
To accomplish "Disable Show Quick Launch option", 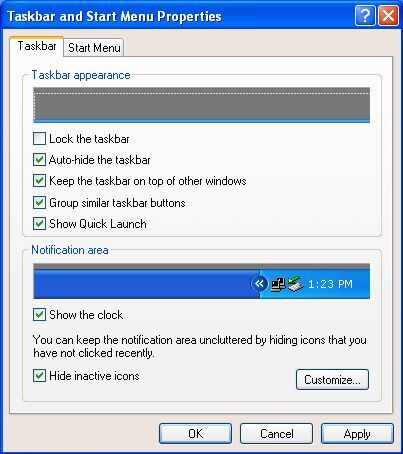I will click(39, 224).
